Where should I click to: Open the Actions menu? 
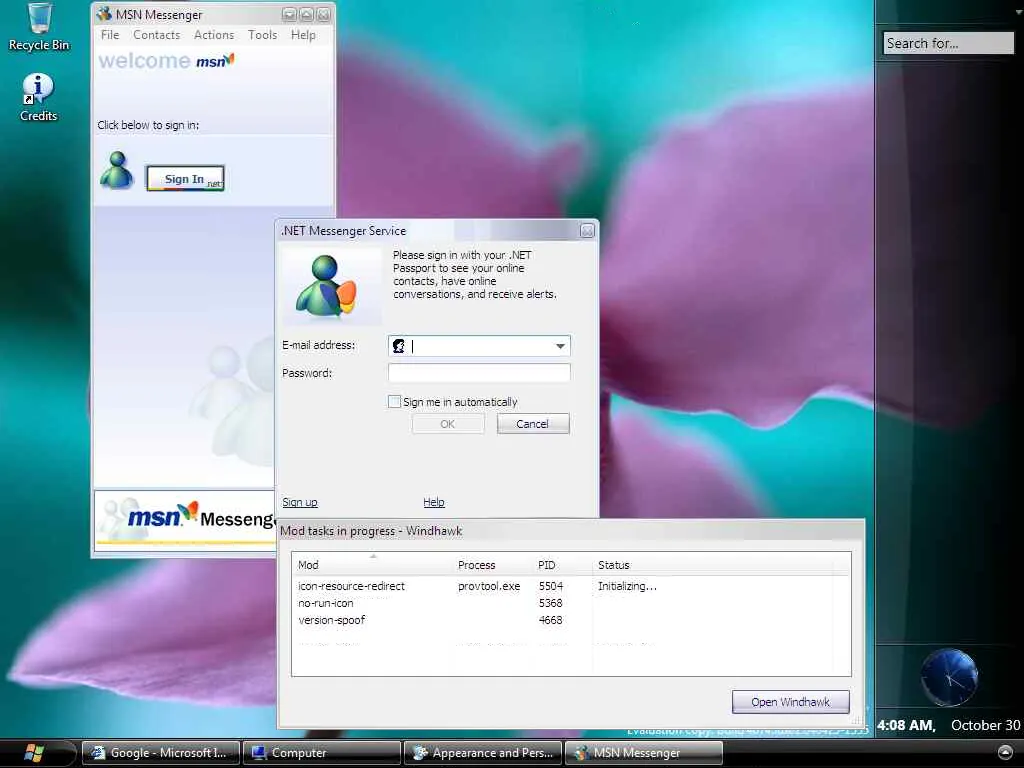pyautogui.click(x=214, y=35)
